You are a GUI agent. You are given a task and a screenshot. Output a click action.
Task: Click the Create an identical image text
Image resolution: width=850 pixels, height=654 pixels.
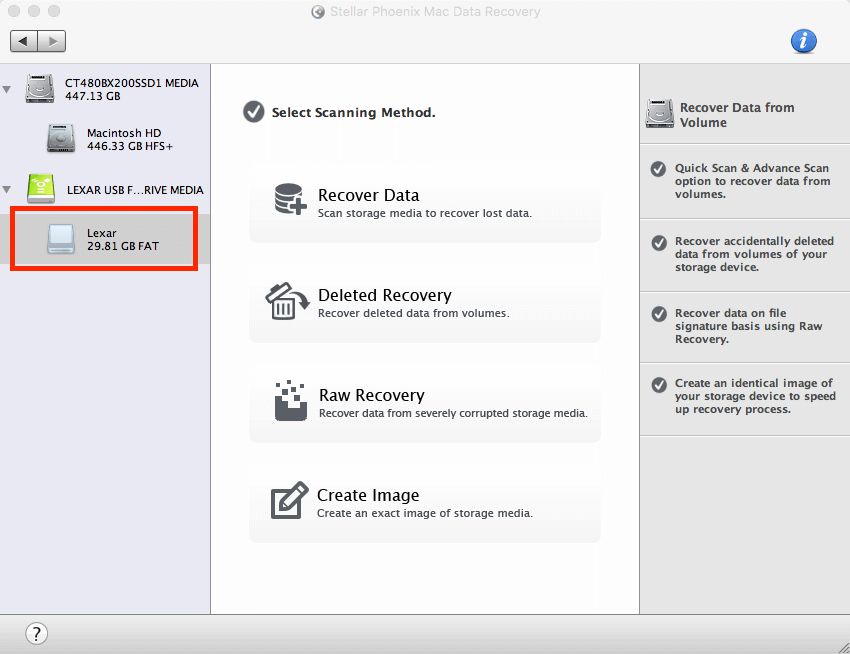[755, 396]
